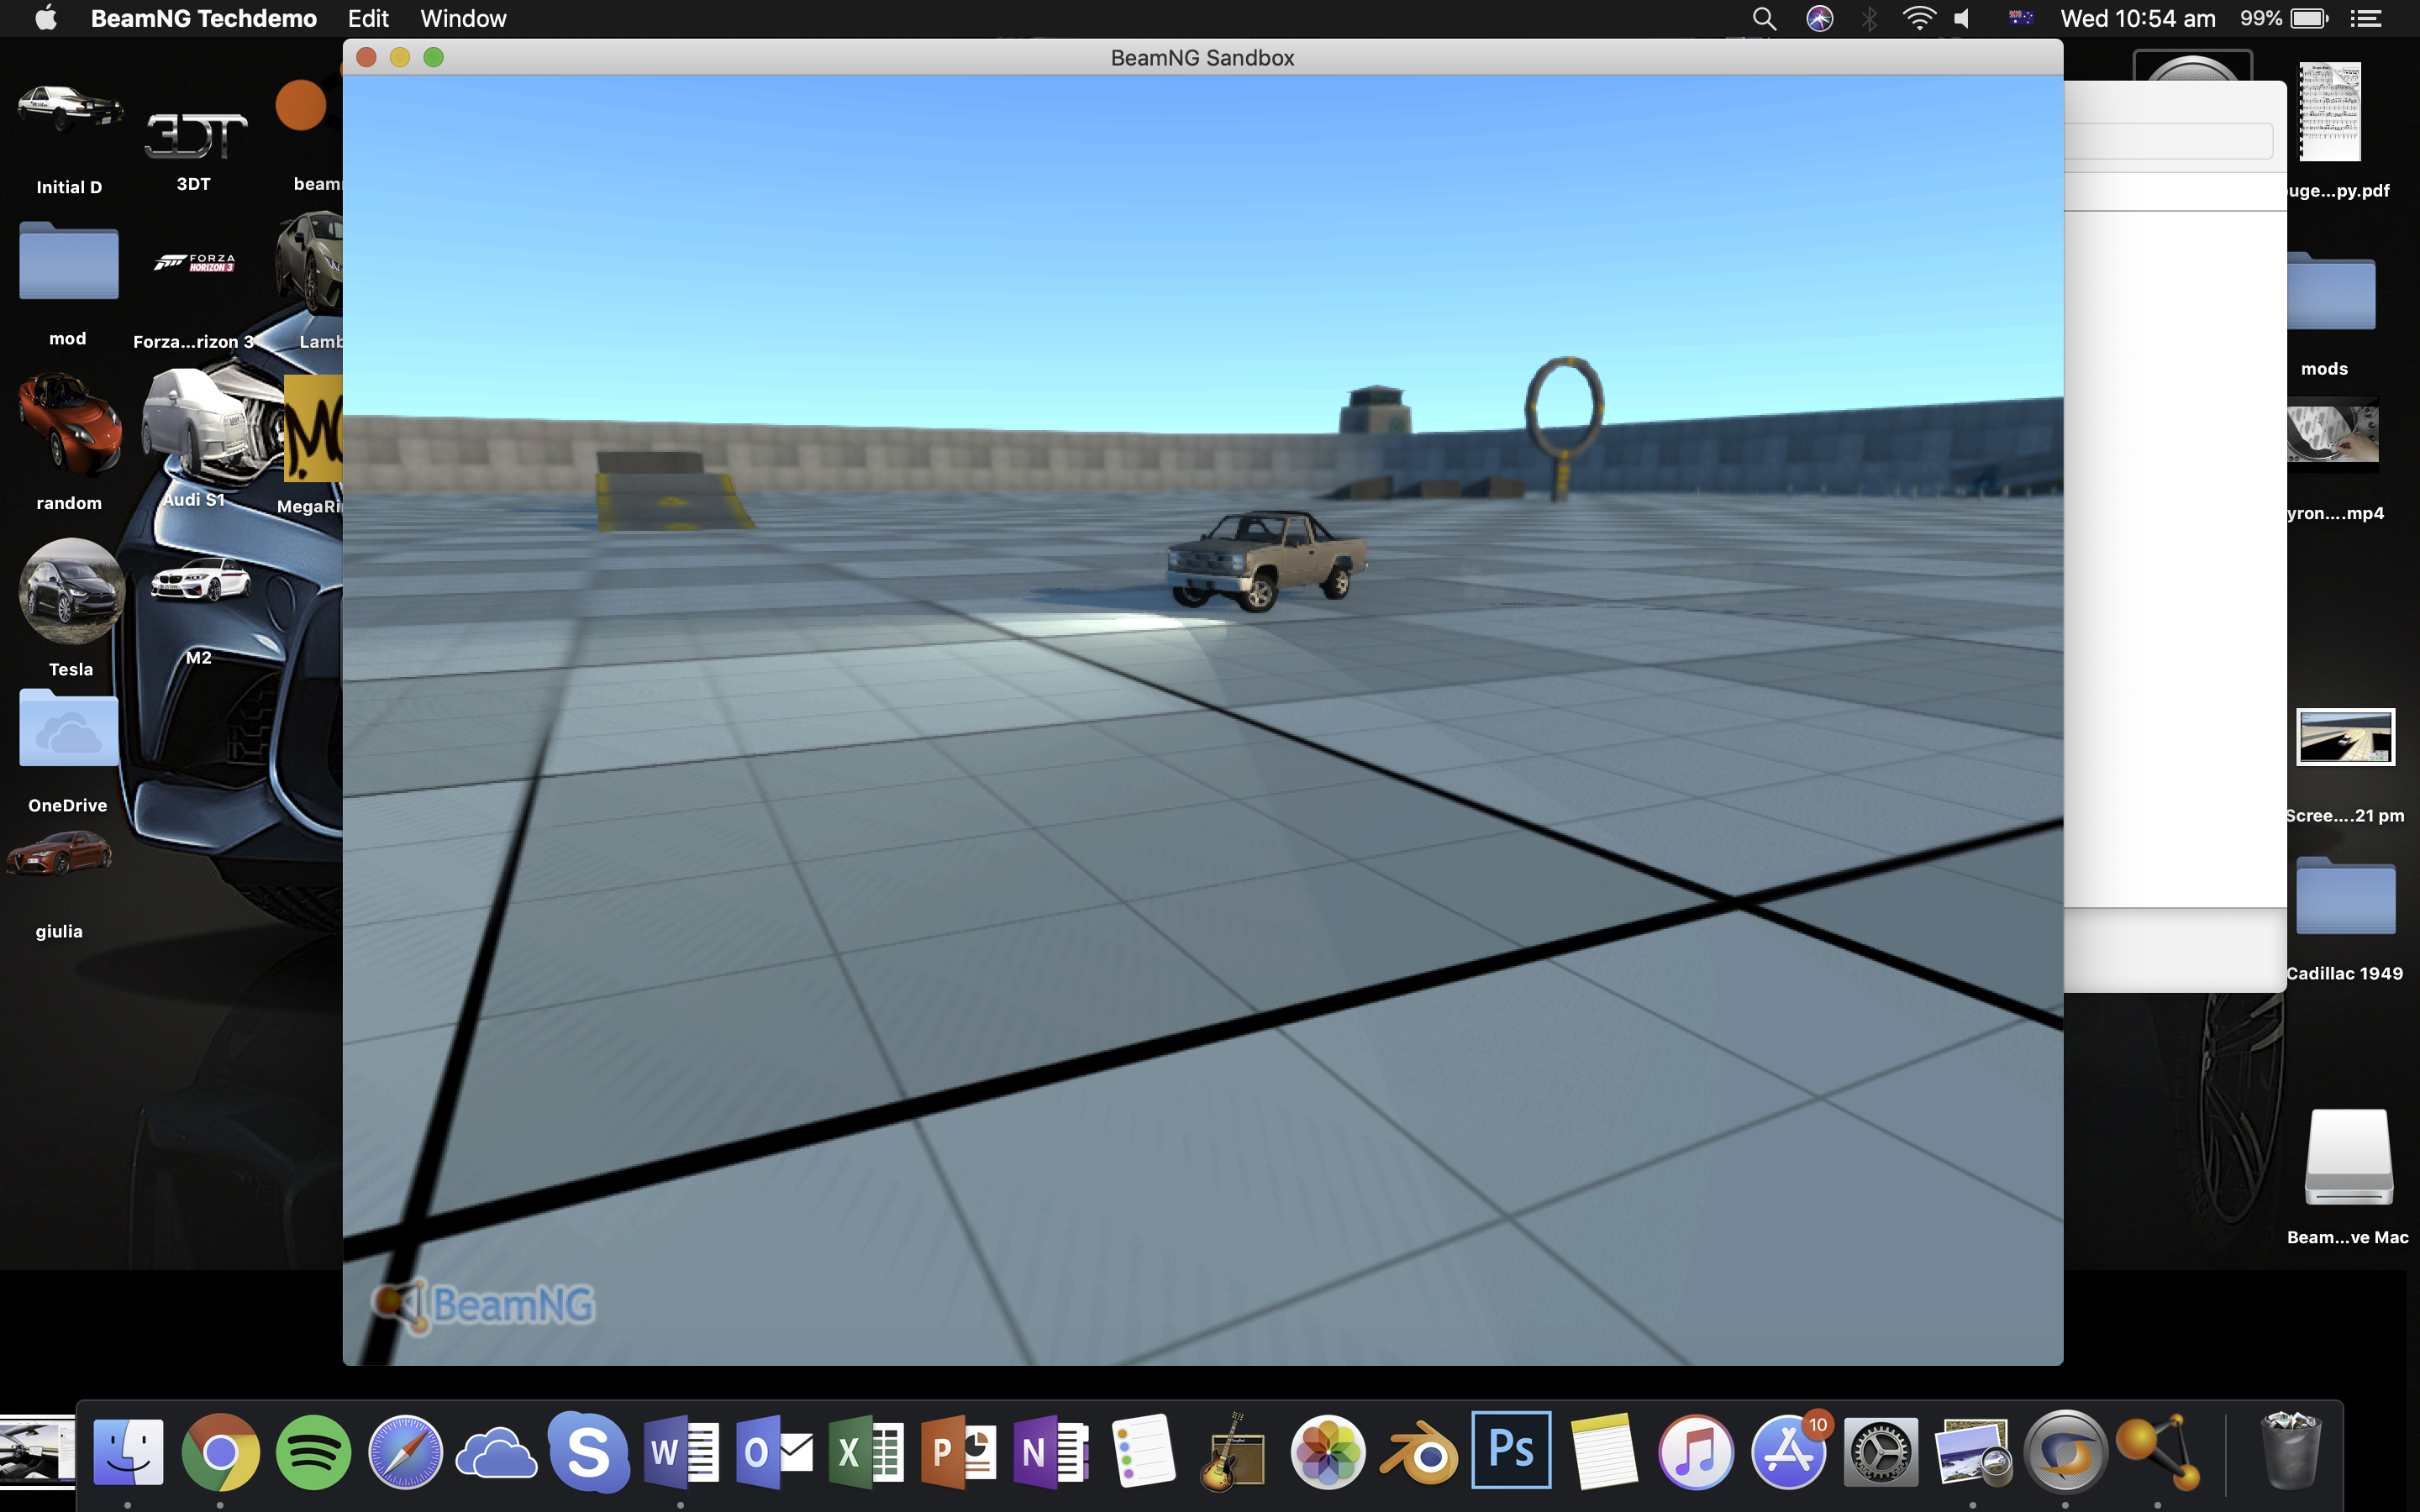Screen dimensions: 2420x1512
Task: Launch Microsoft PowerPoint from the Dock
Action: coord(958,1451)
